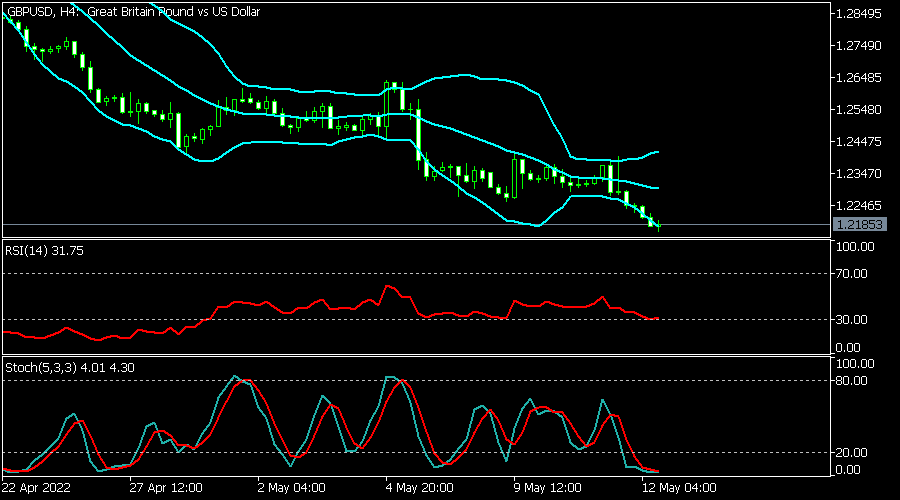
Task: Click the RSI 70.00 level label
Action: [x=852, y=274]
